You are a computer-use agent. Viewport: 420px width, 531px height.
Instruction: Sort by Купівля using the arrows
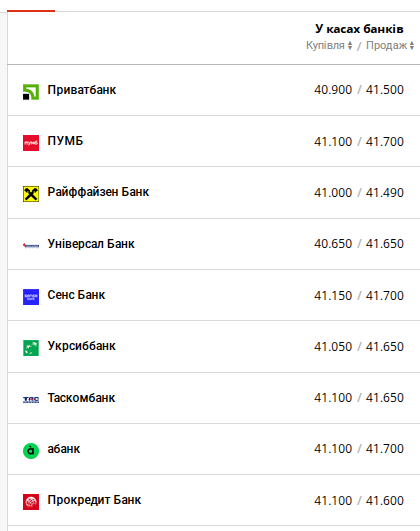click(x=350, y=45)
